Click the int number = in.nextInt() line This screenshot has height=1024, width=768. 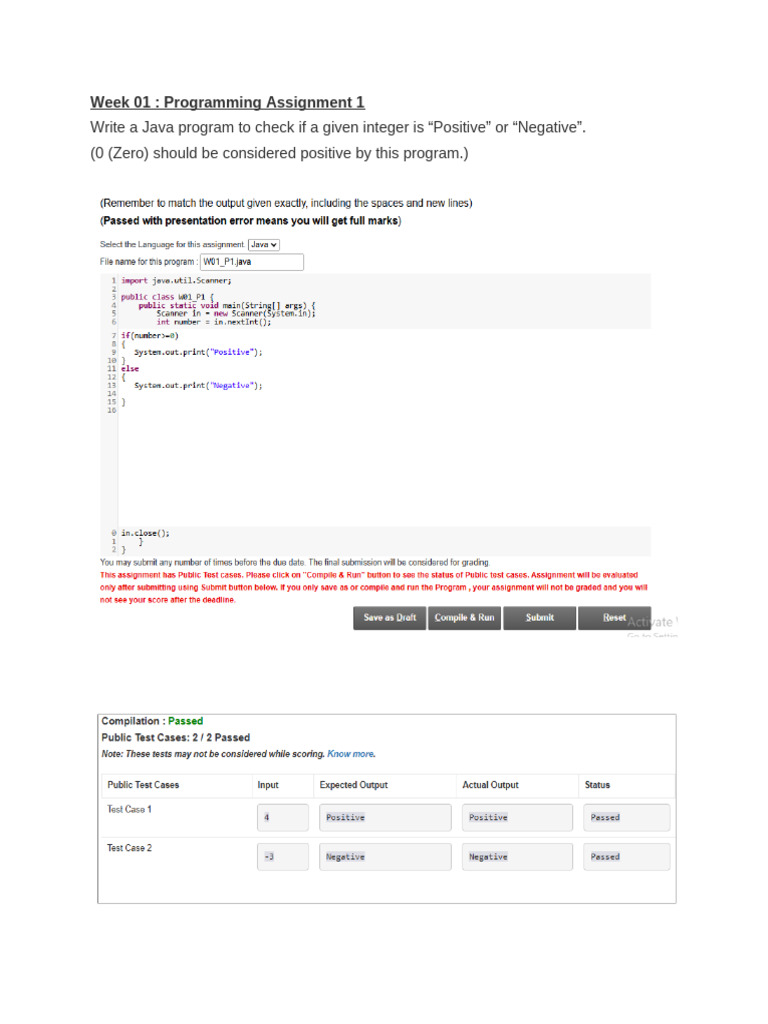214,322
